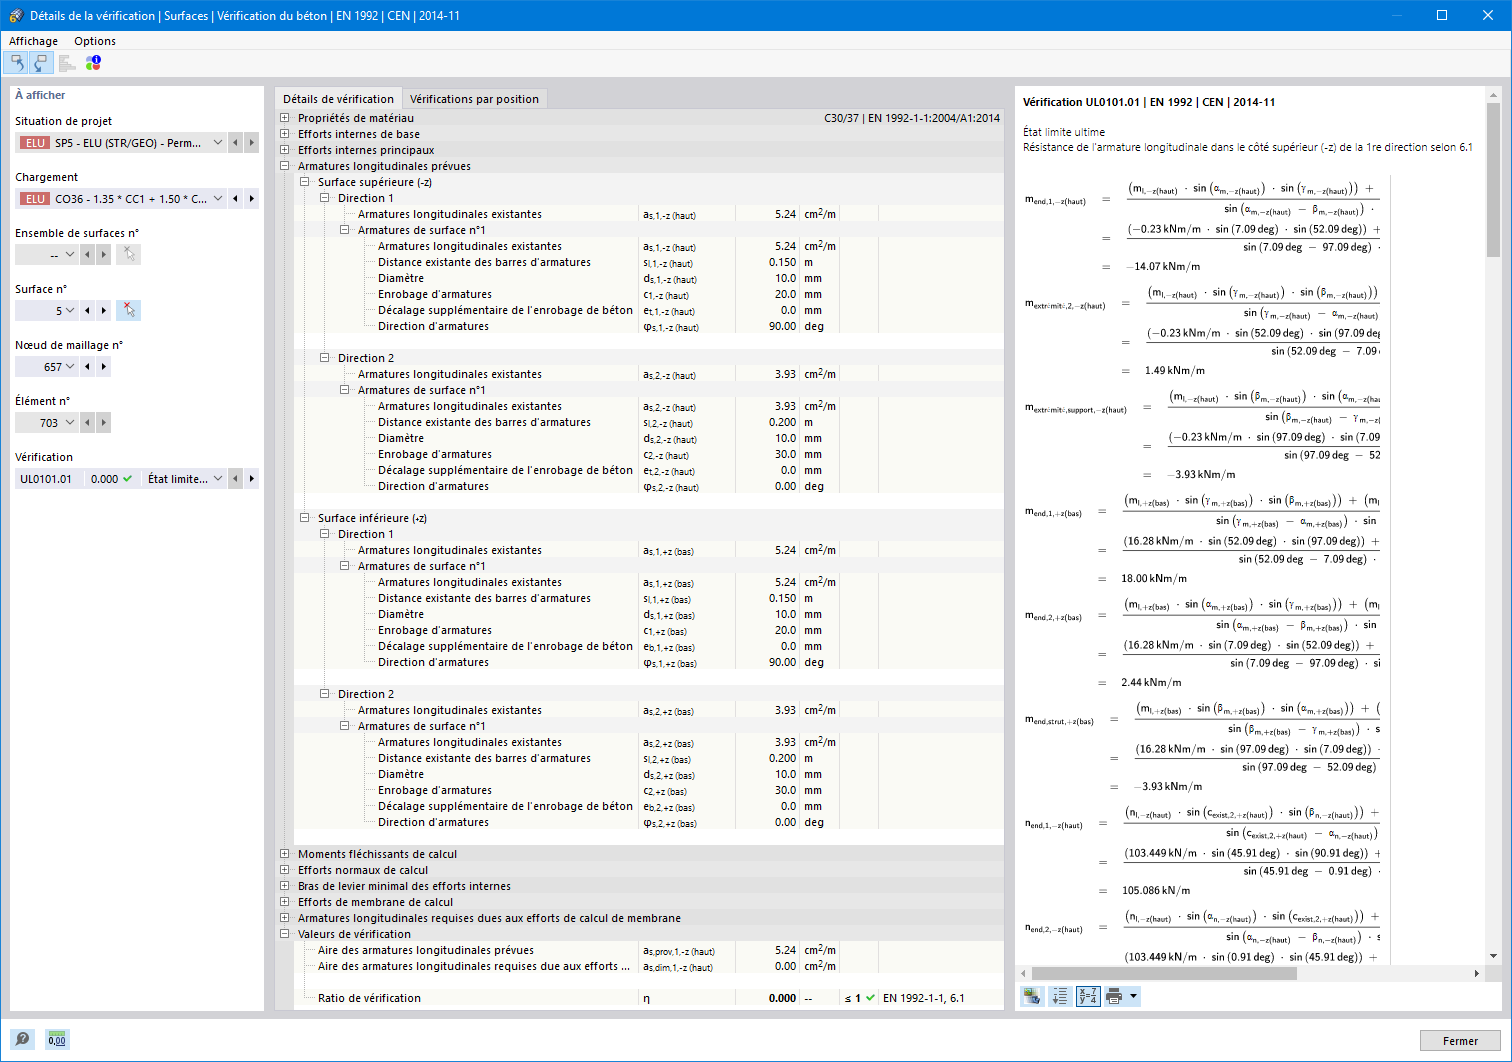1512x1062 pixels.
Task: Toggle the x/y=7/4 formula values icon
Action: coord(1088,997)
